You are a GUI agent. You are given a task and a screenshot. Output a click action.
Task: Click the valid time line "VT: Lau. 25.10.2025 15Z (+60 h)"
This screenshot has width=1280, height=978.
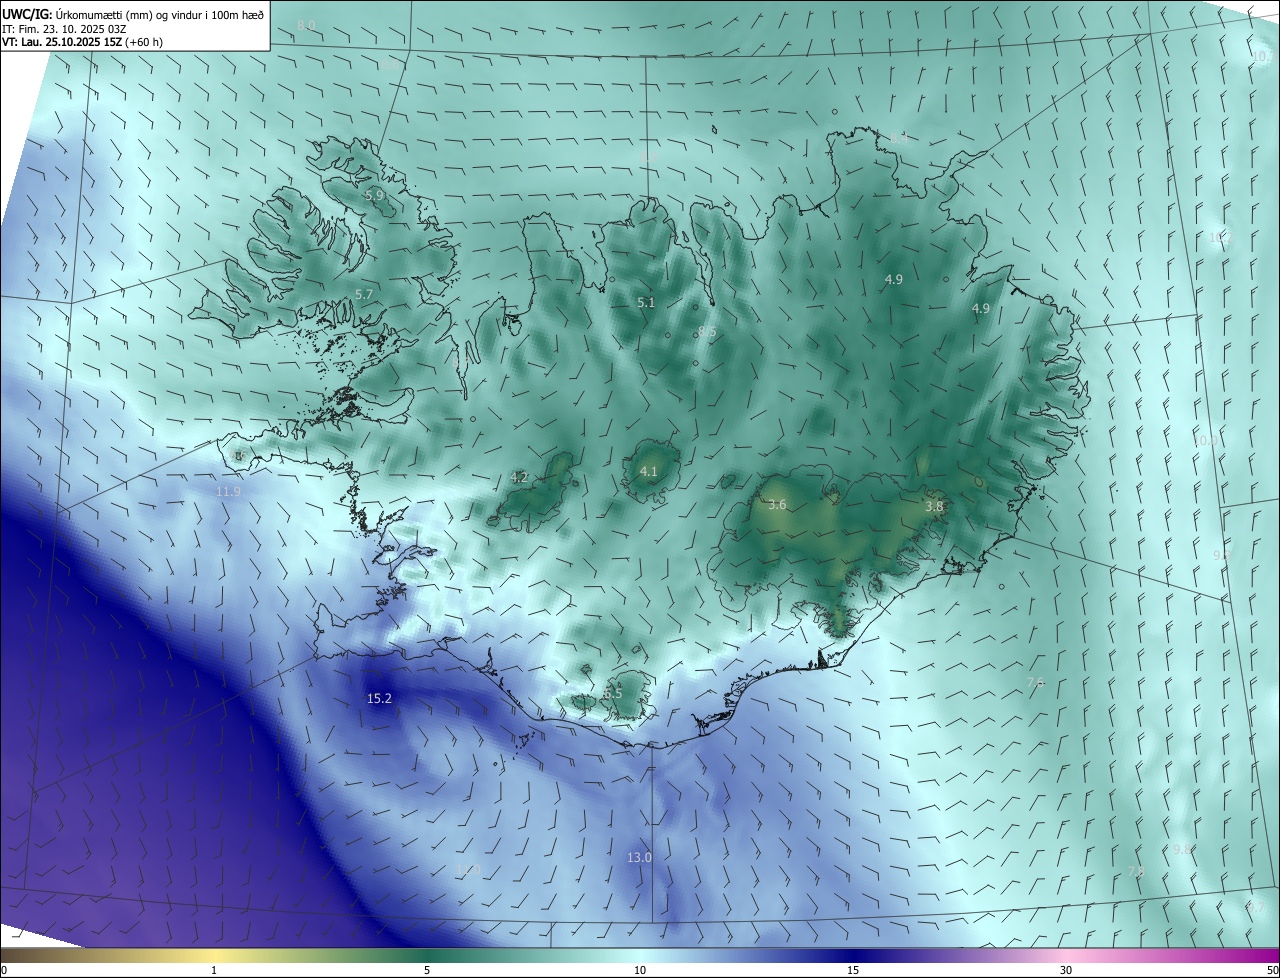click(x=83, y=42)
